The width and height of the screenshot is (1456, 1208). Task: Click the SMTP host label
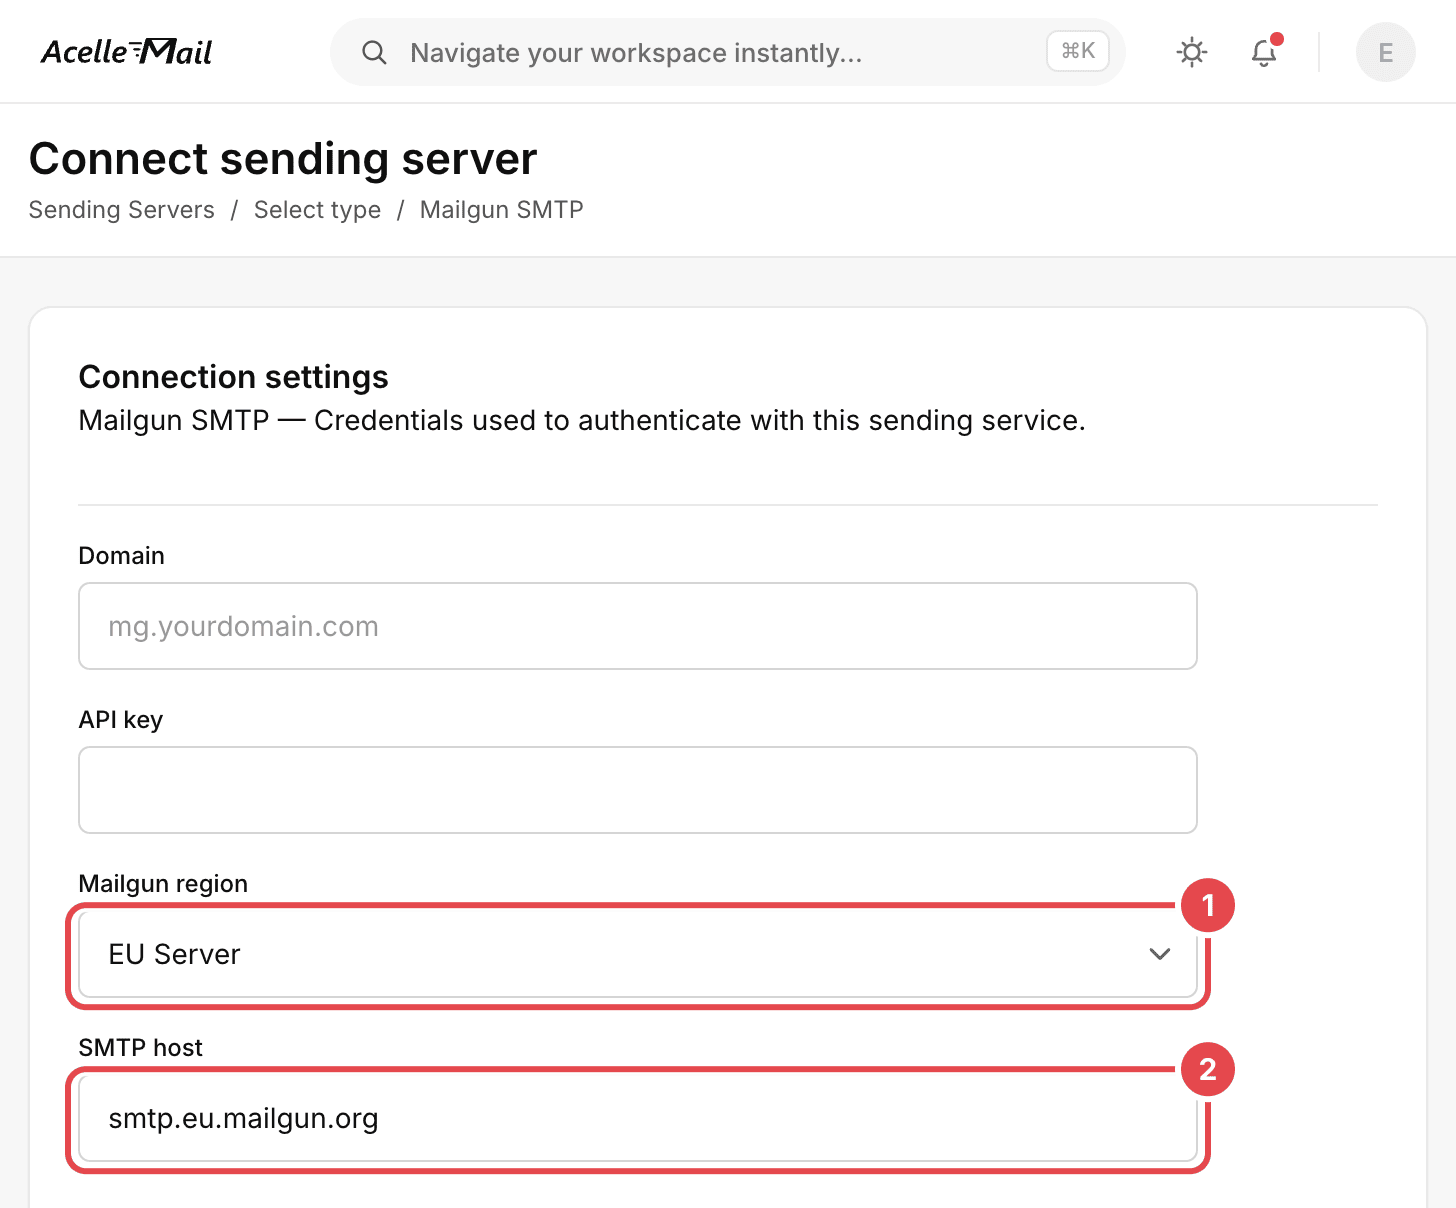coord(141,1048)
